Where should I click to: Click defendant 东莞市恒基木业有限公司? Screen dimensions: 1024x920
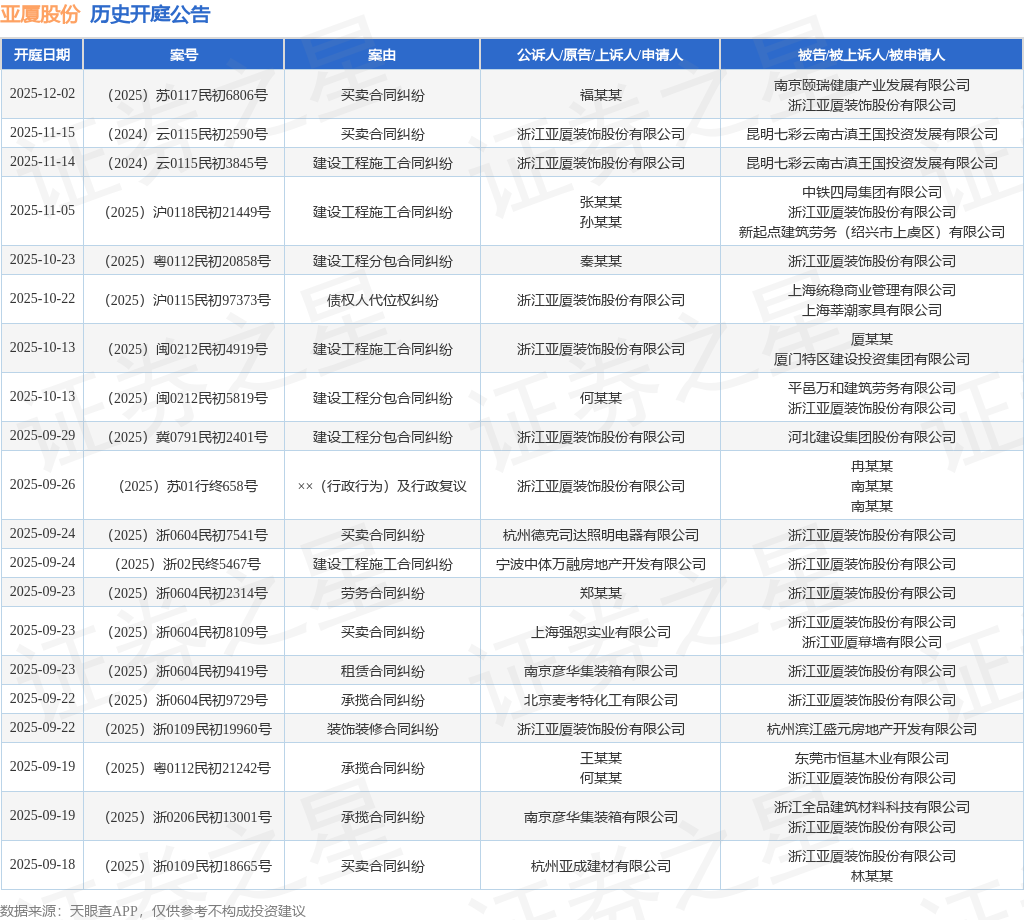pyautogui.click(x=872, y=758)
